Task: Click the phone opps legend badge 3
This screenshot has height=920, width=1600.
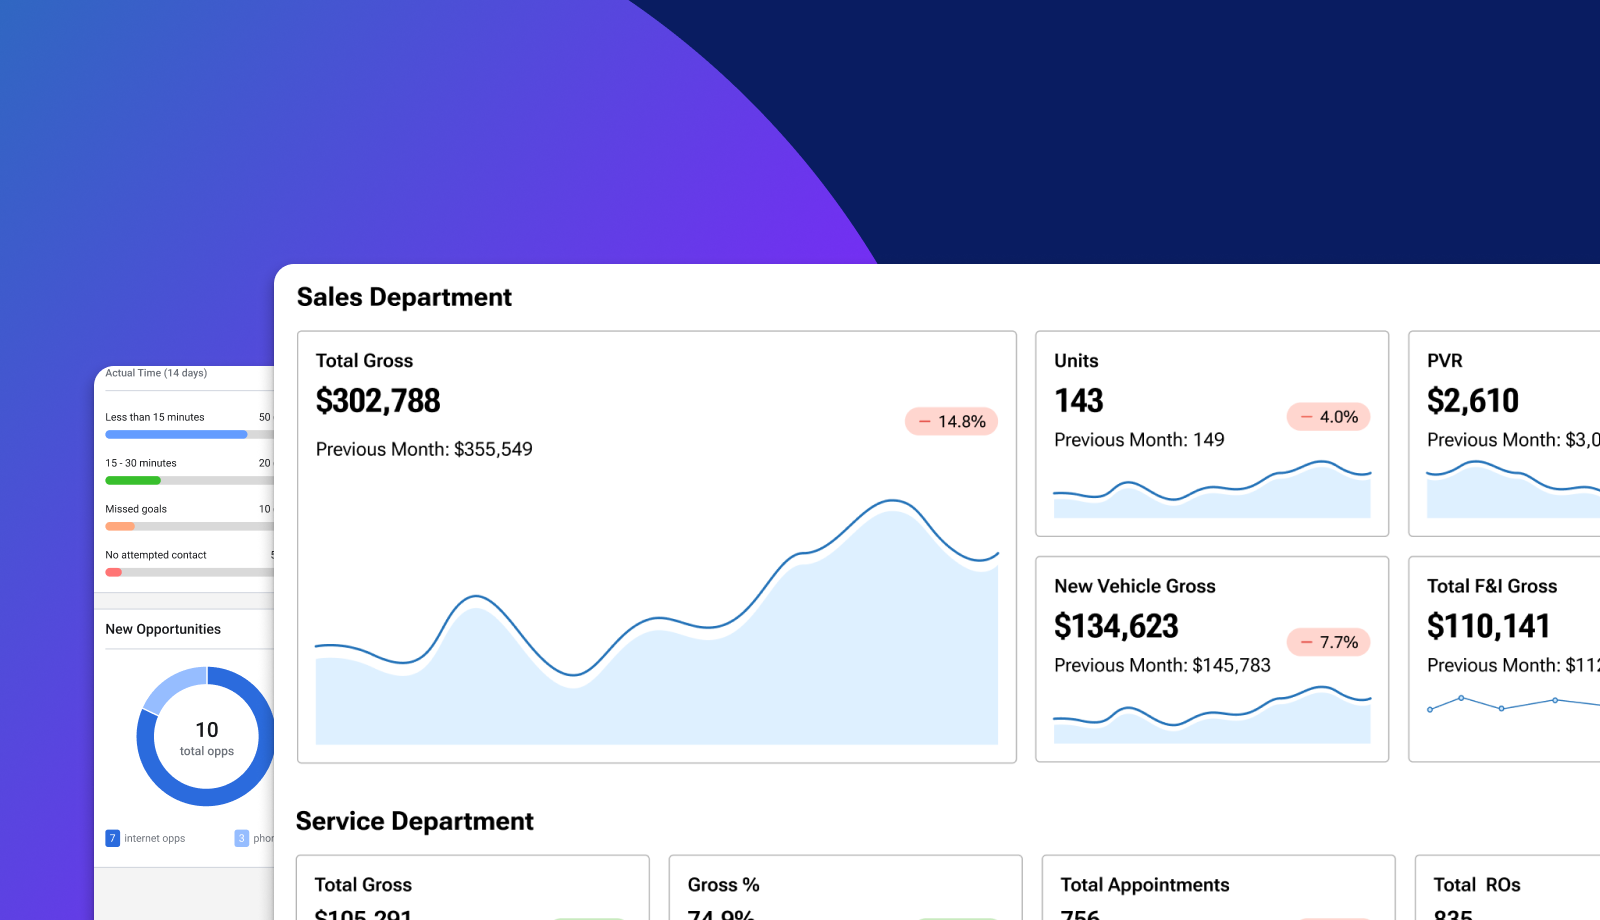Action: pos(242,838)
